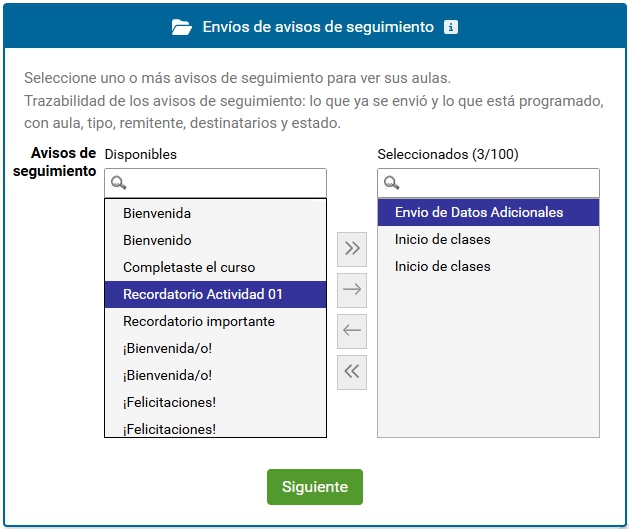Click the magnifier icon in Disponibles search

(118, 183)
